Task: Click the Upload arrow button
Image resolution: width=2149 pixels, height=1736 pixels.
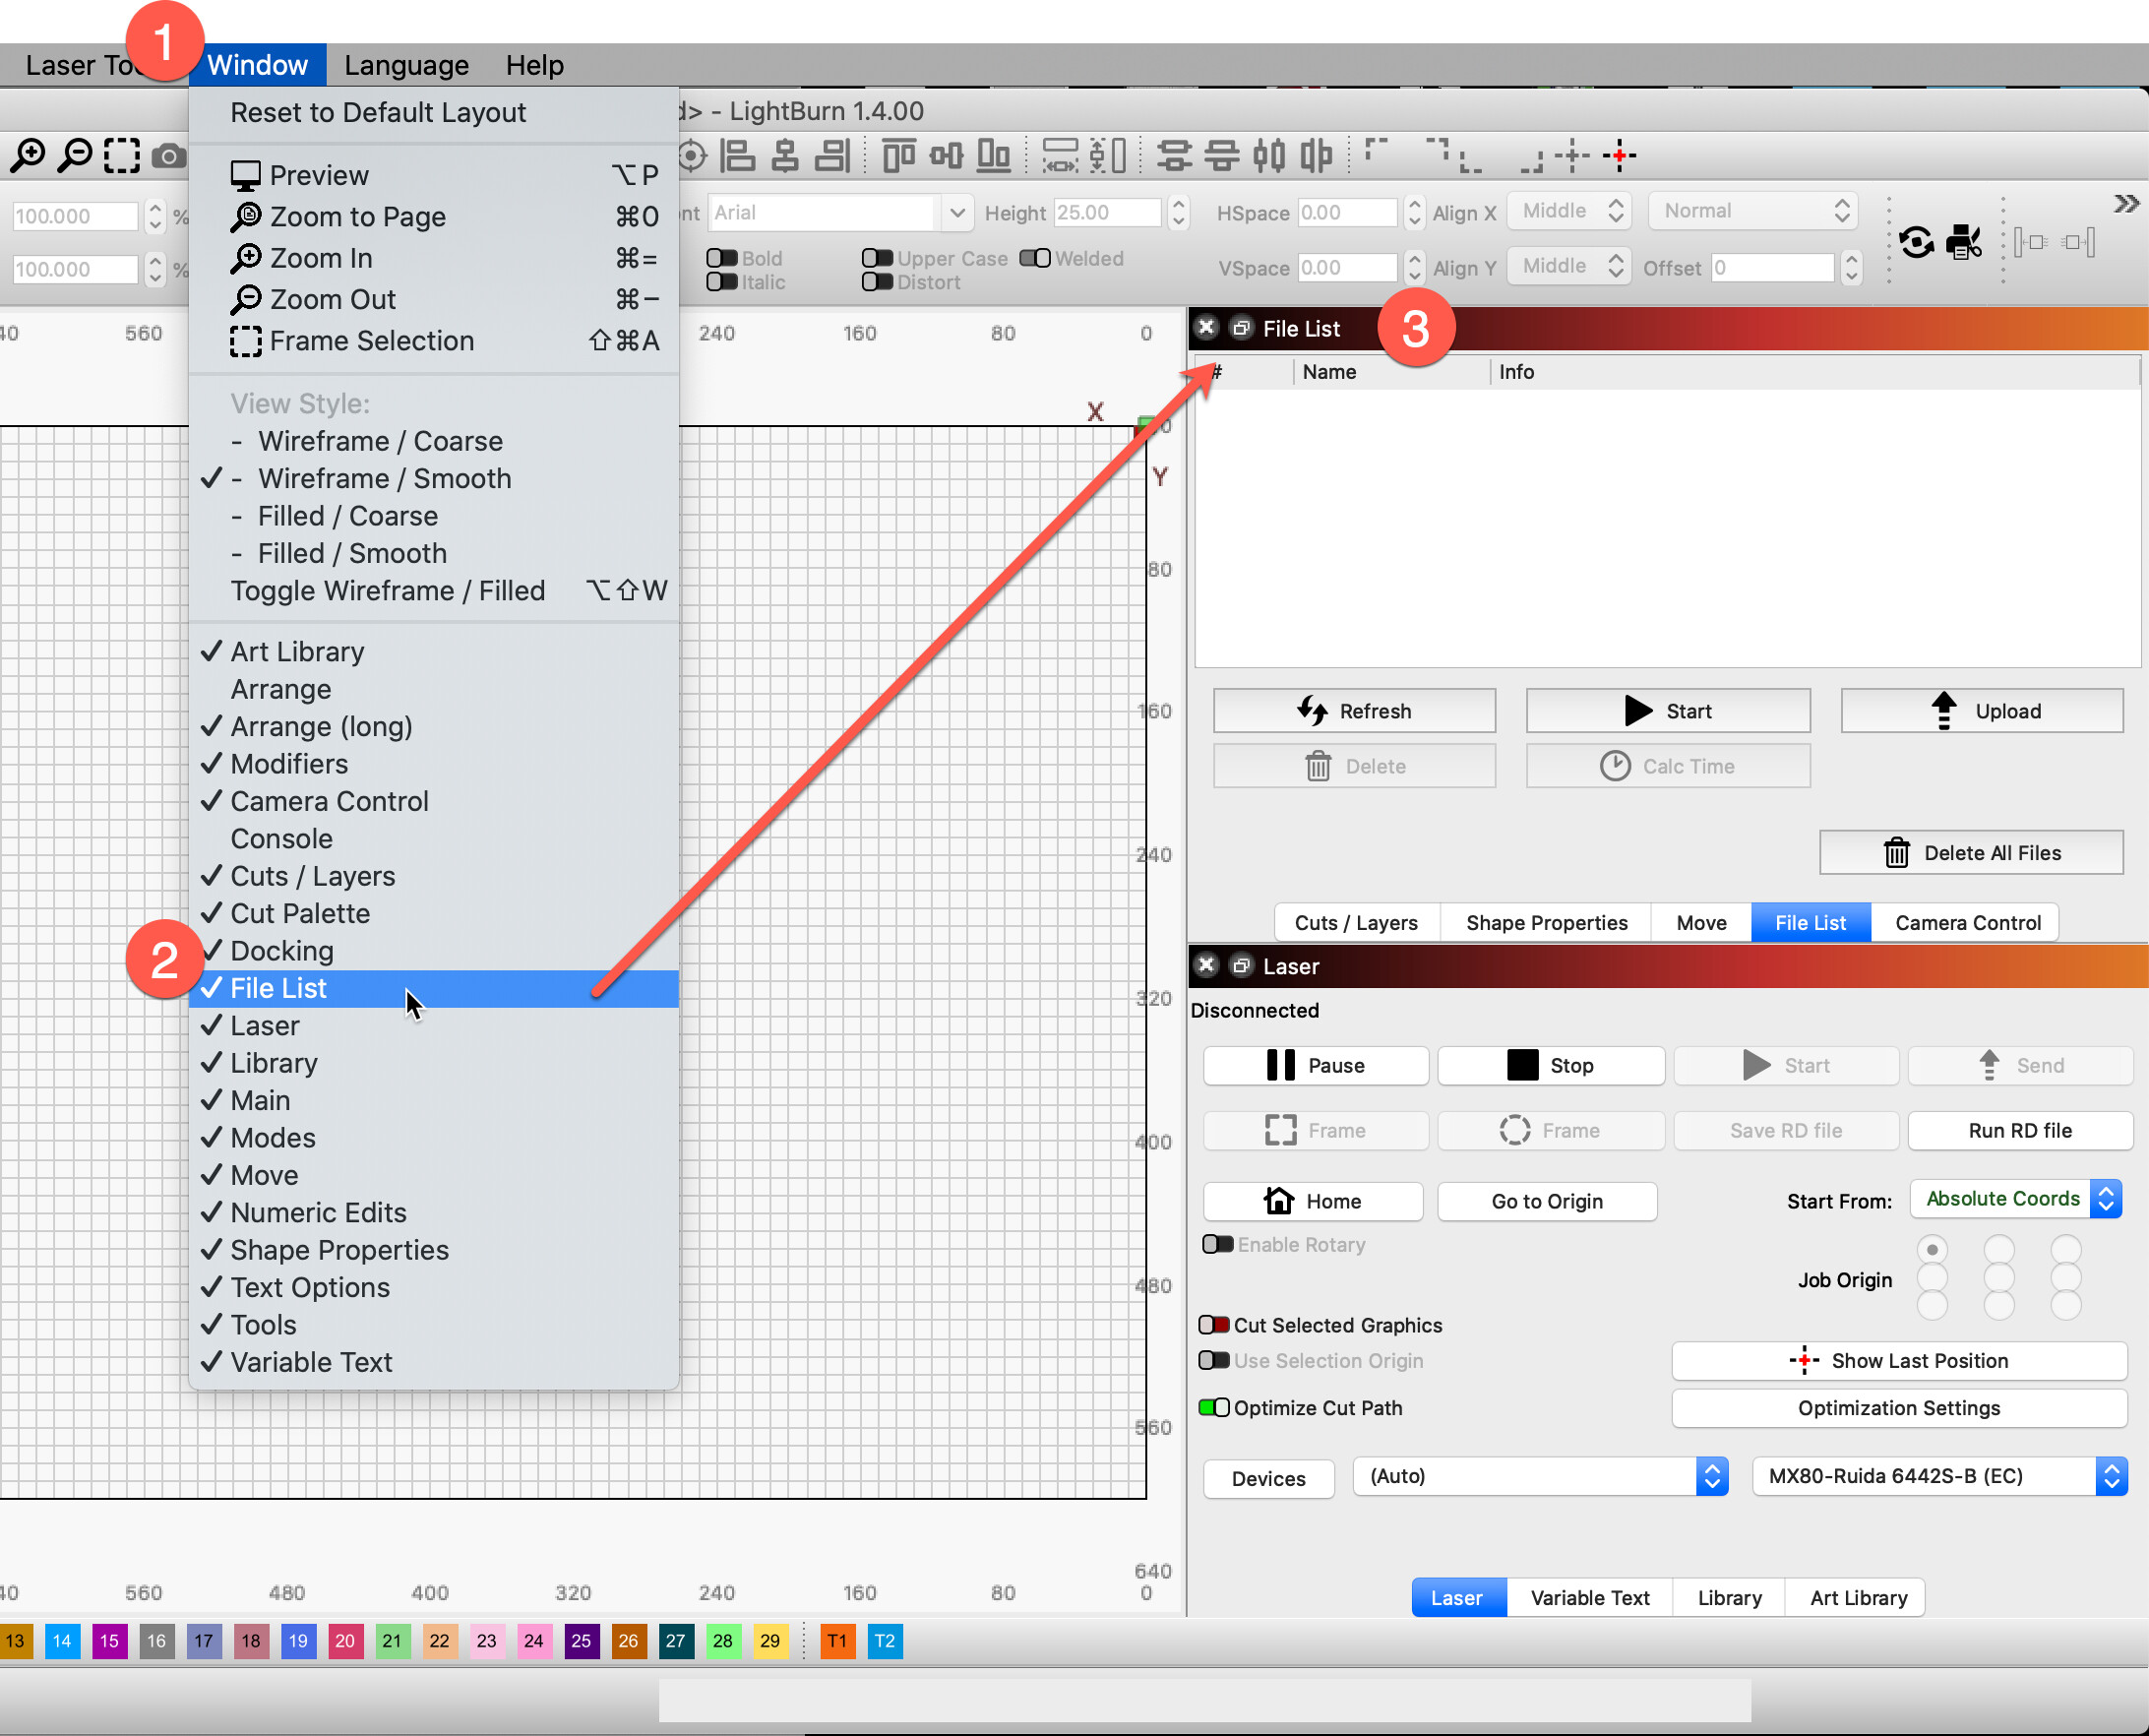Action: [x=1981, y=711]
